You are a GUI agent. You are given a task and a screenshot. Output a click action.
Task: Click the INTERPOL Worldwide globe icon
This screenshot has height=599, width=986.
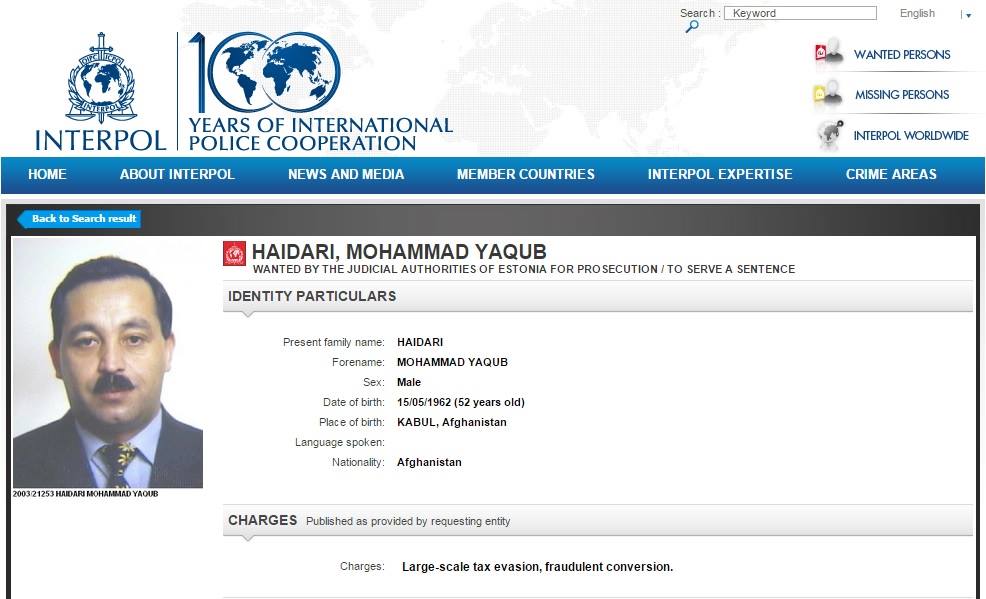pos(830,135)
